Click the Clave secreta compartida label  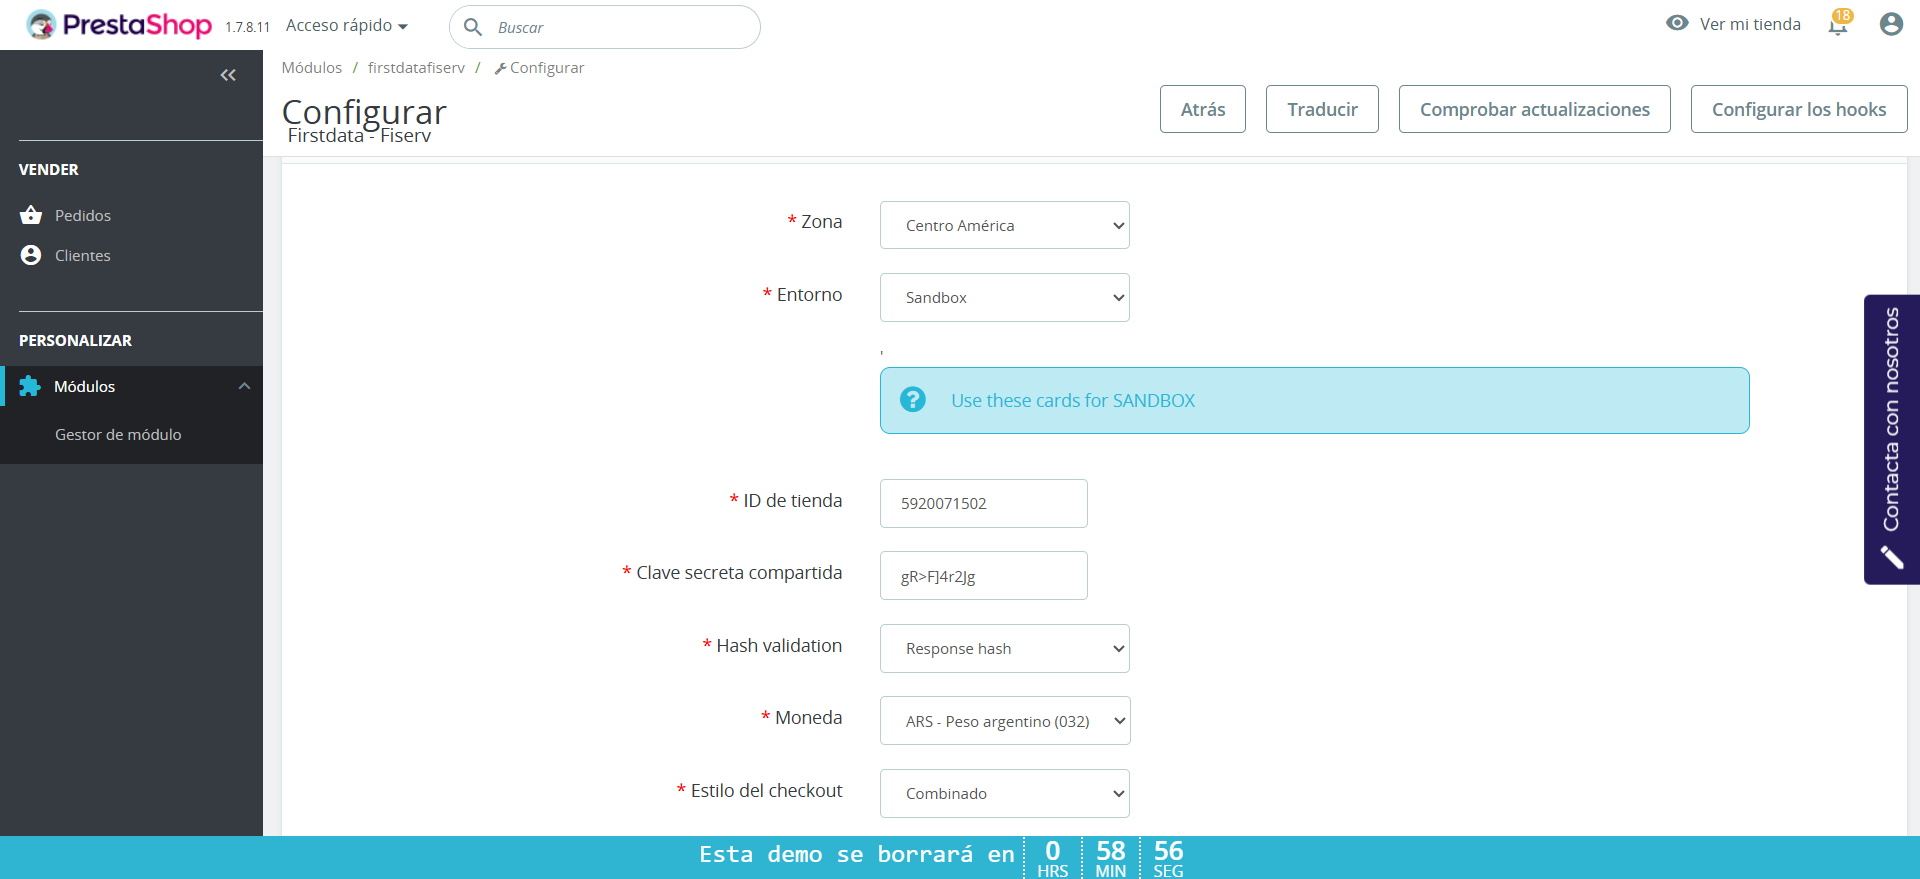pyautogui.click(x=740, y=573)
